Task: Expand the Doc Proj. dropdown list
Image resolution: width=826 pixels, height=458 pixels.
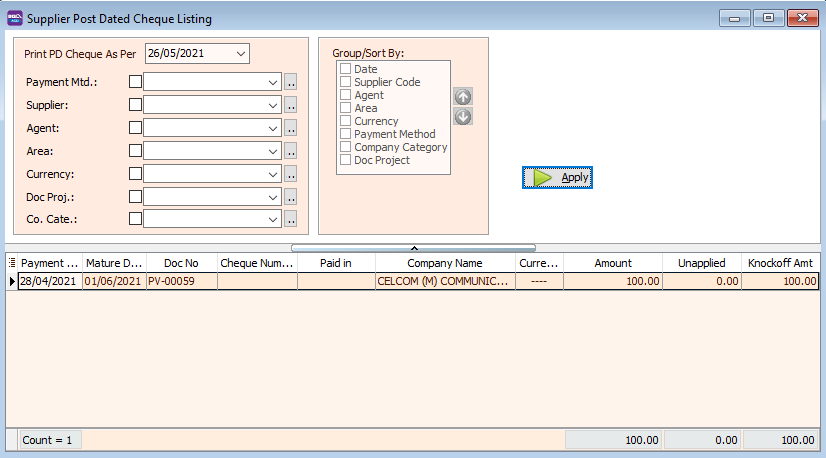Action: [x=273, y=197]
